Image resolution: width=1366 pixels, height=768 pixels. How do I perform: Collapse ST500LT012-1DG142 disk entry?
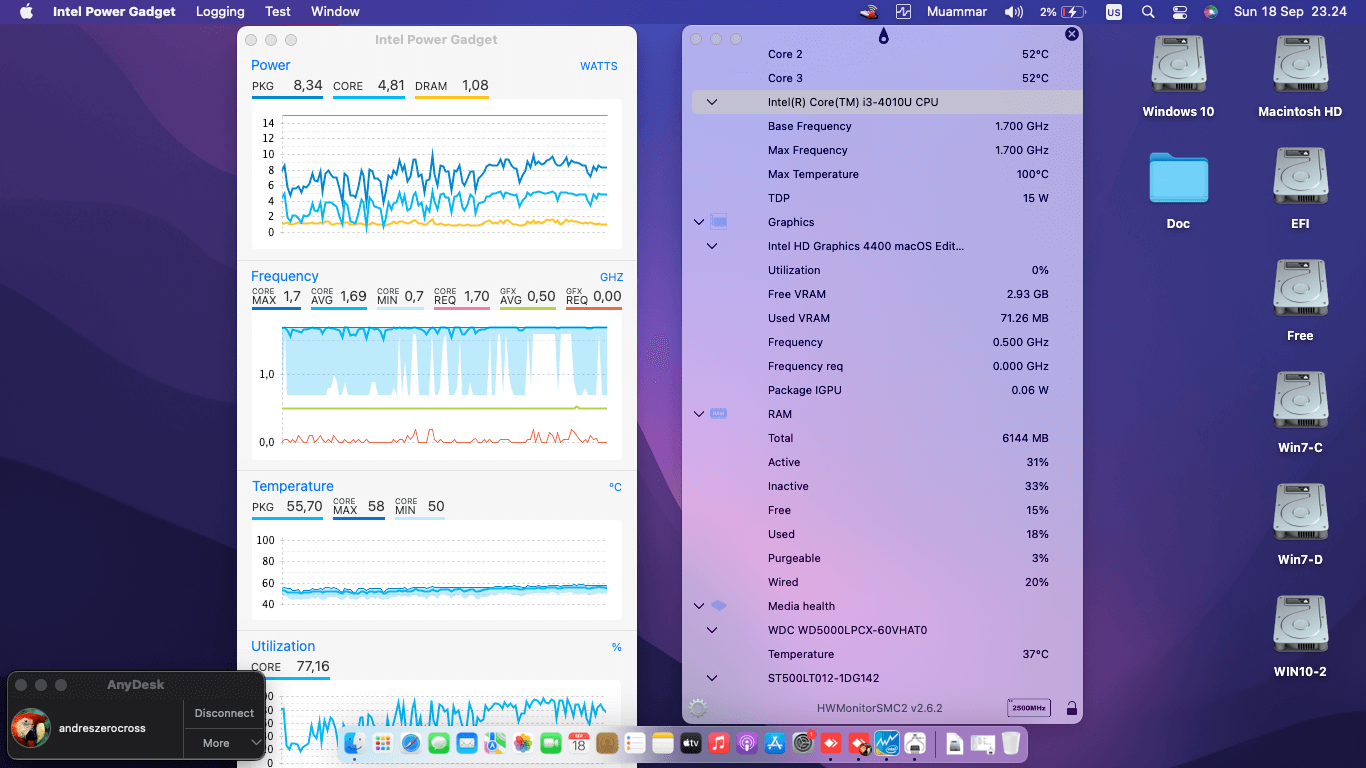click(x=712, y=678)
